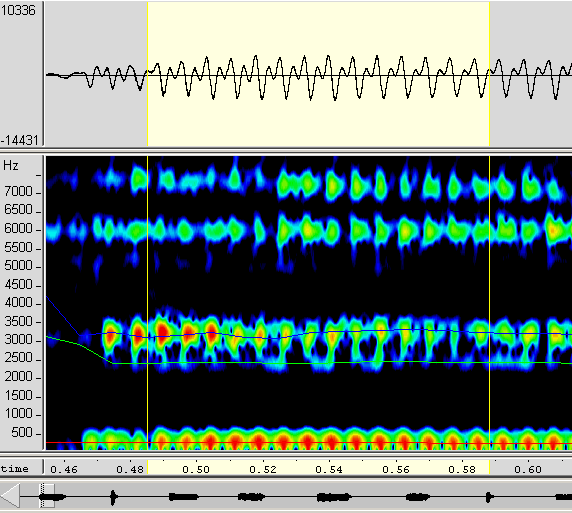Click the 1000 frequency axis label
The height and width of the screenshot is (513, 572).
tap(18, 414)
